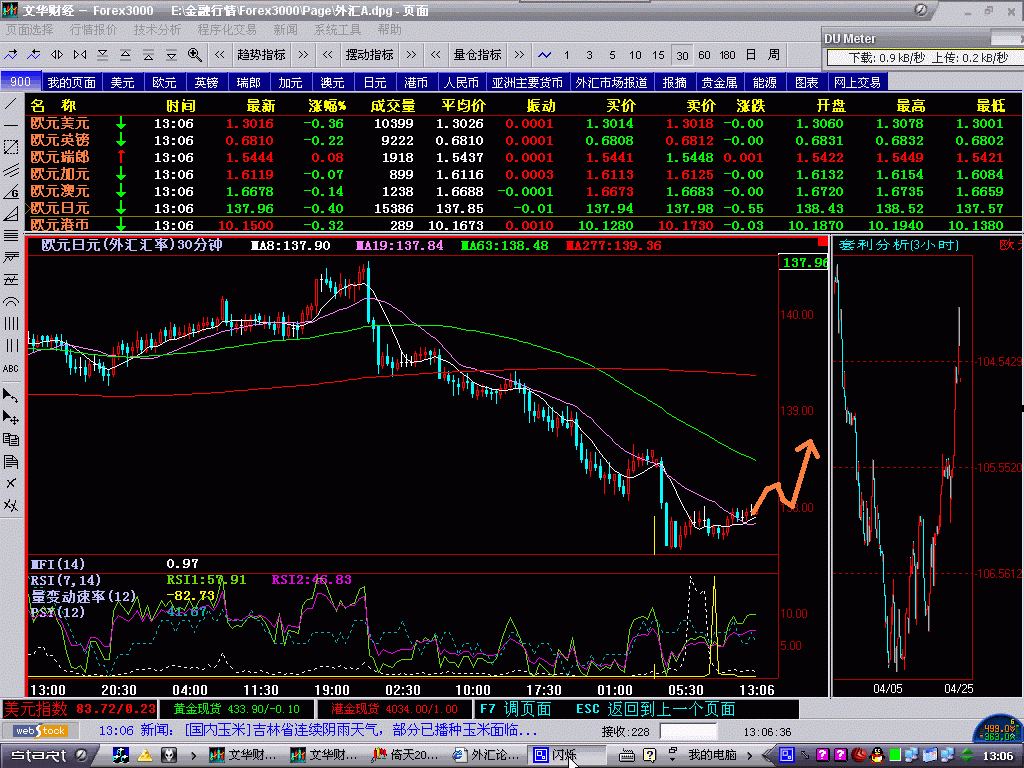Click the delete drawing X tool

click(10, 483)
